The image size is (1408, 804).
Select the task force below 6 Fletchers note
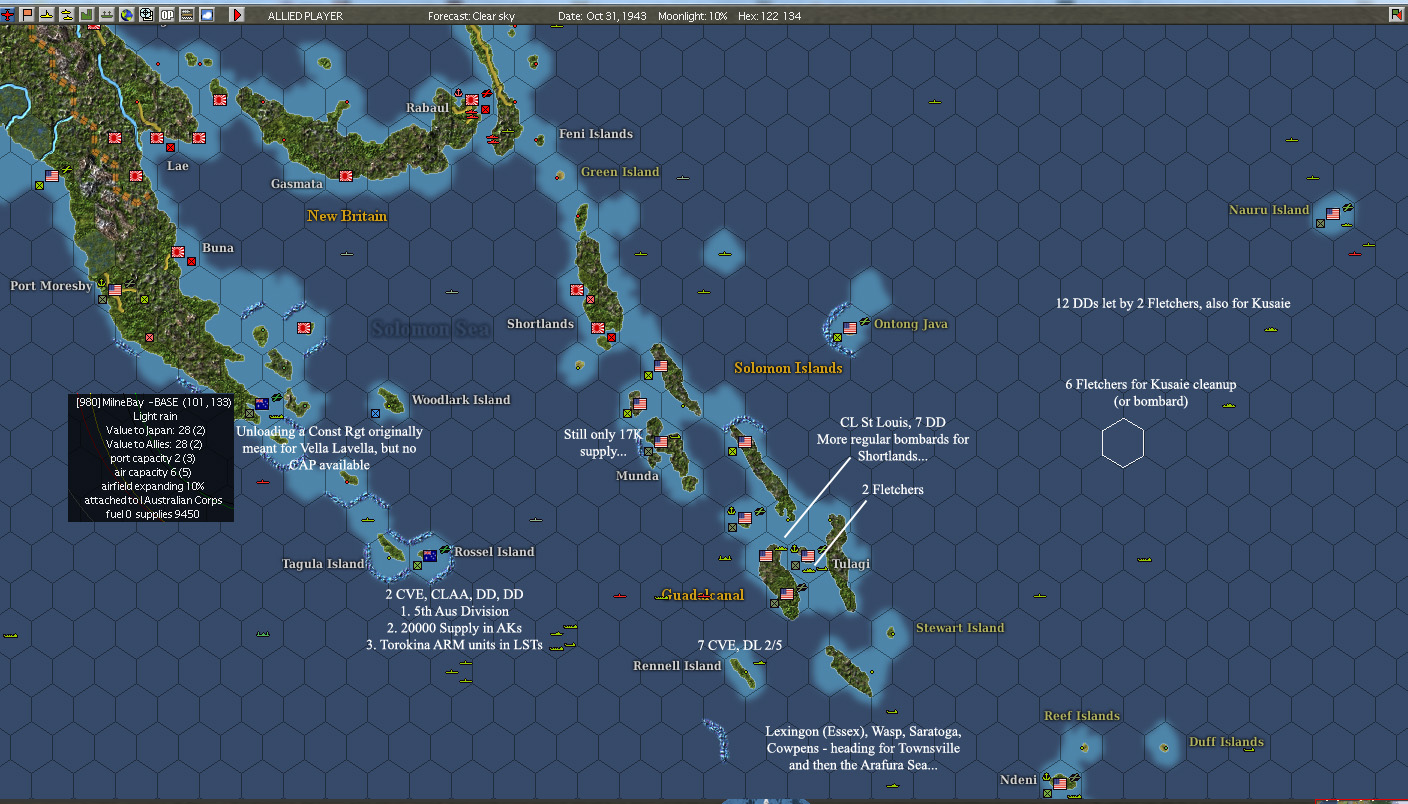[x=1229, y=405]
